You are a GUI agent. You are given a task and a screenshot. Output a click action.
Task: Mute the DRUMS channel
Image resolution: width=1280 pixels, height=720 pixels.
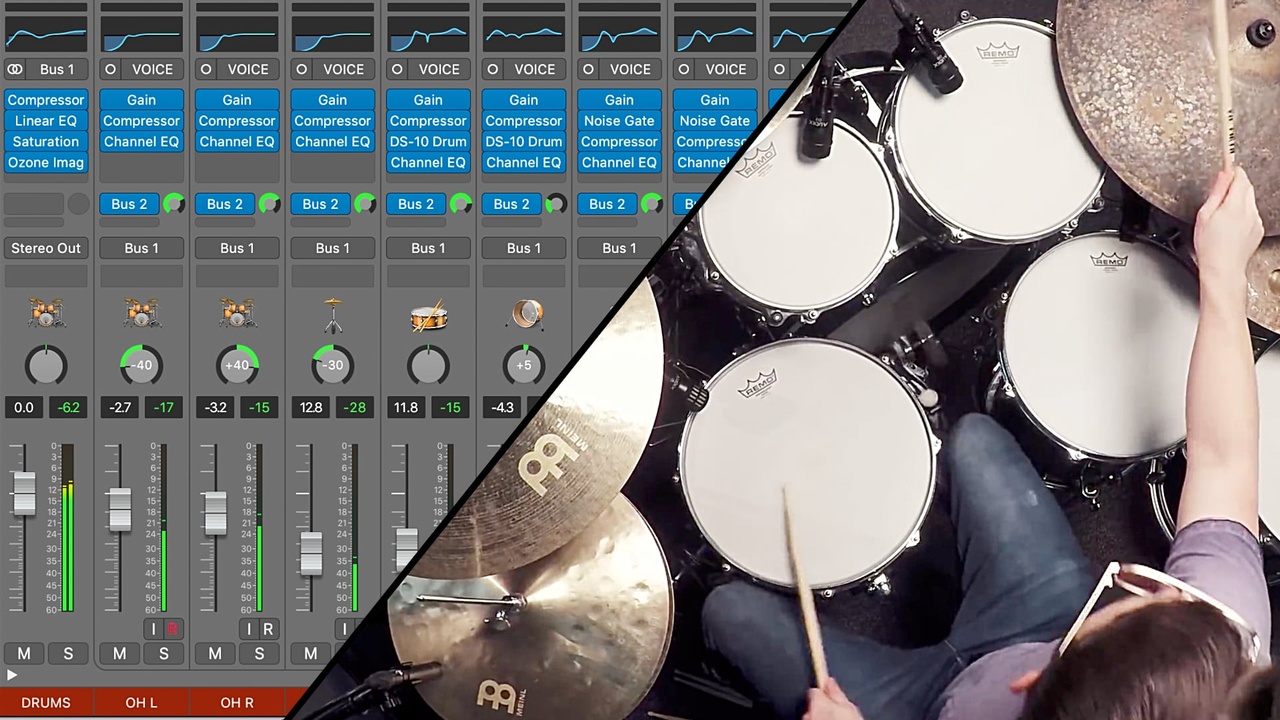[24, 653]
